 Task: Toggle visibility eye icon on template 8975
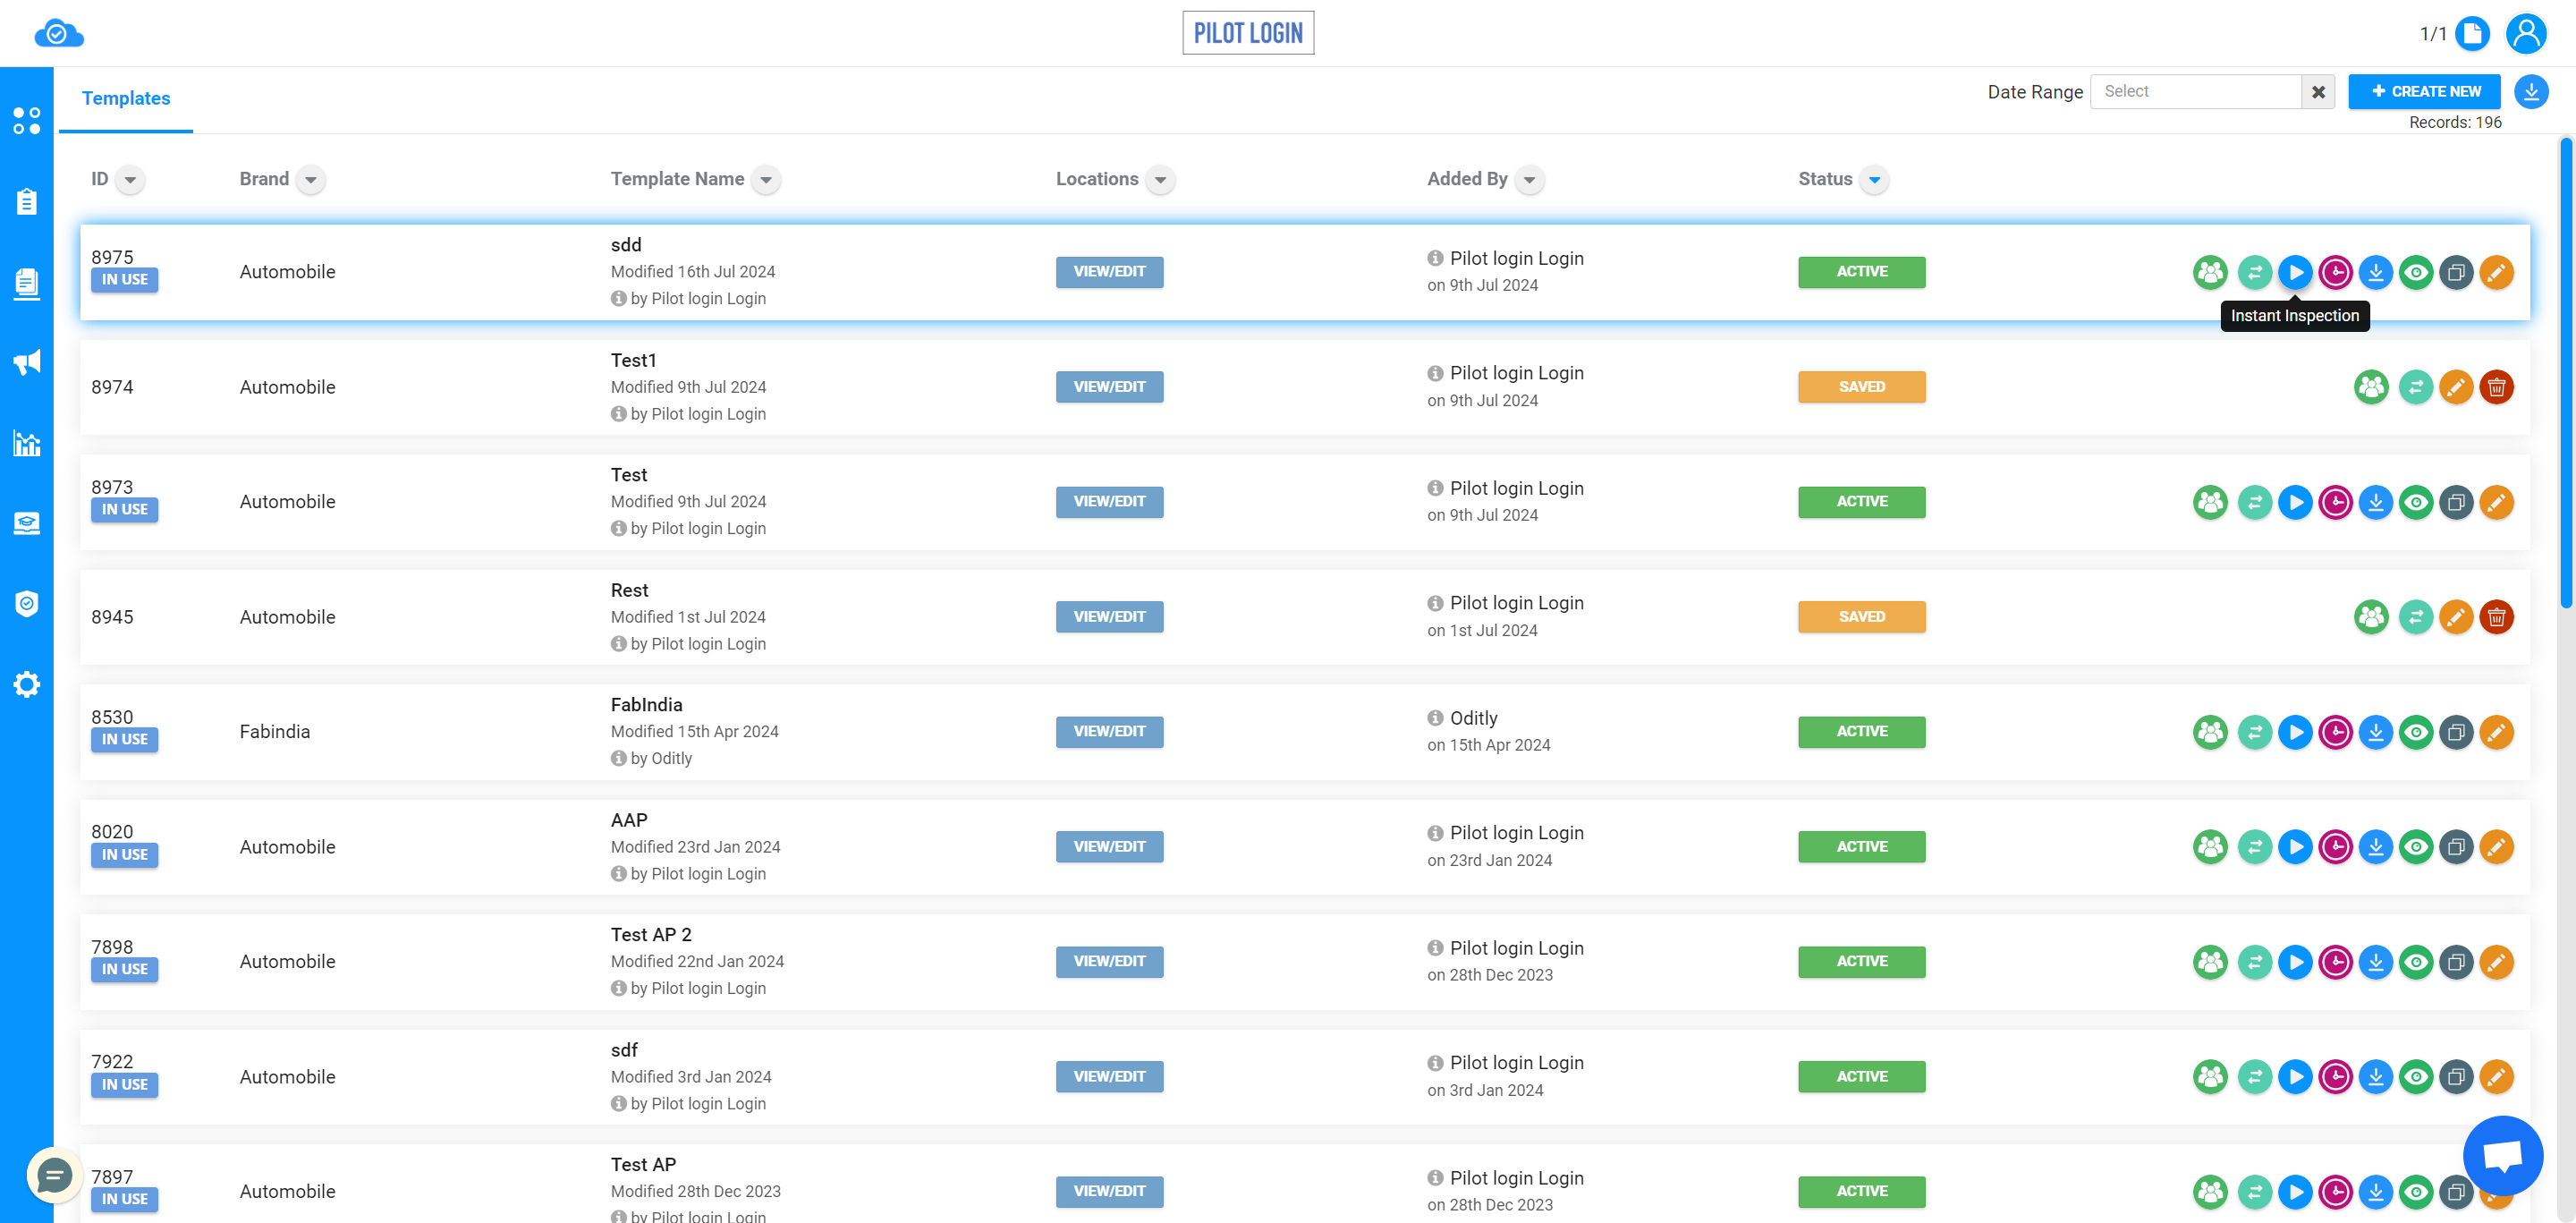(2417, 271)
